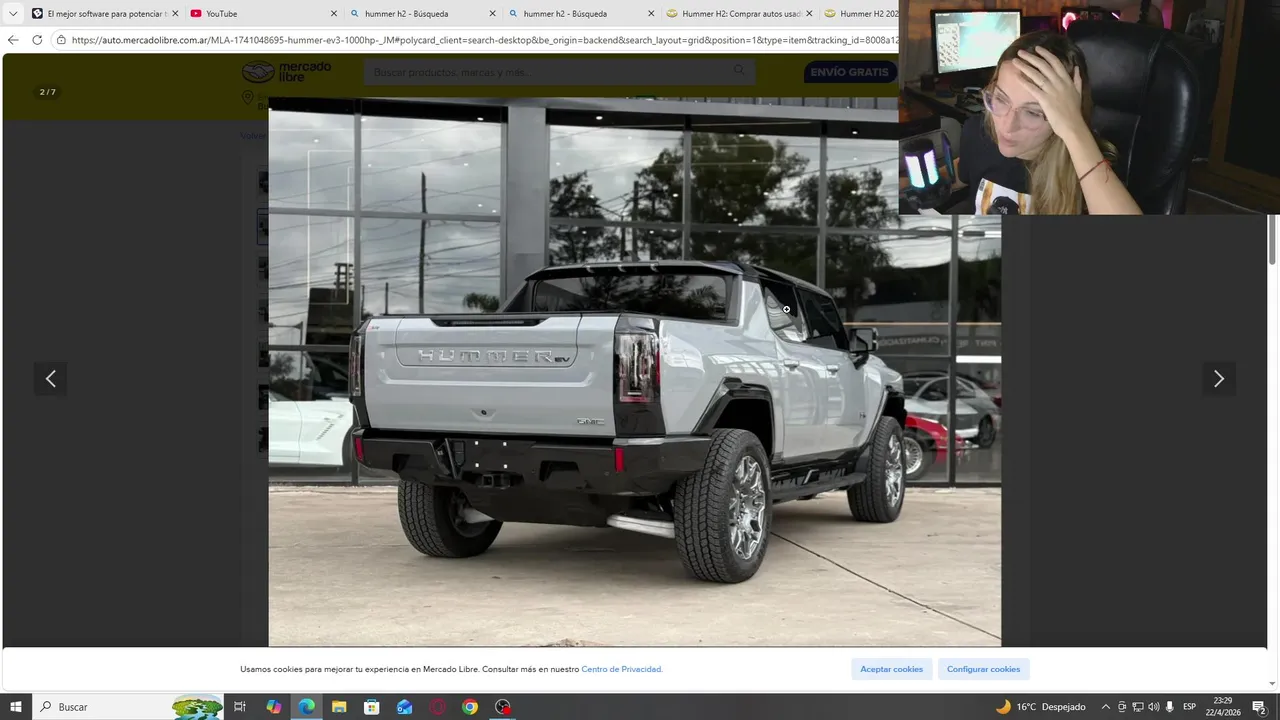Reload the current browser page
1280x720 pixels.
tap(37, 40)
